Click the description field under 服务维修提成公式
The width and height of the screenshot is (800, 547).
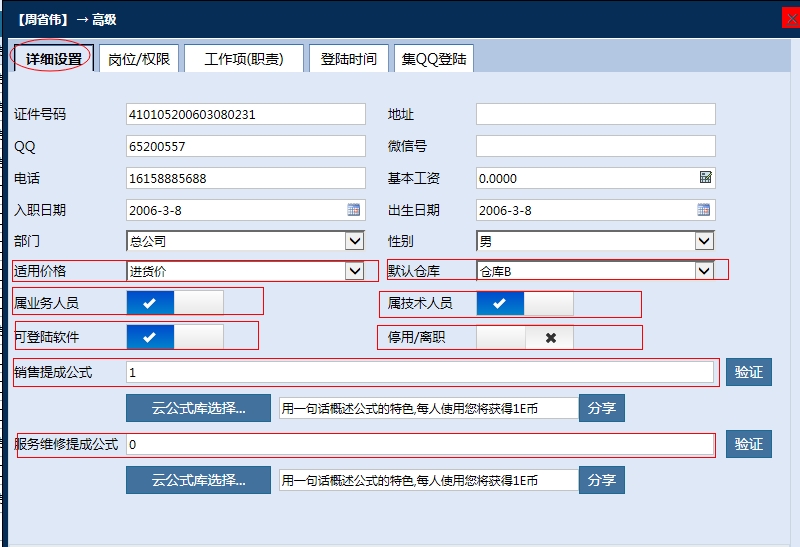point(429,480)
